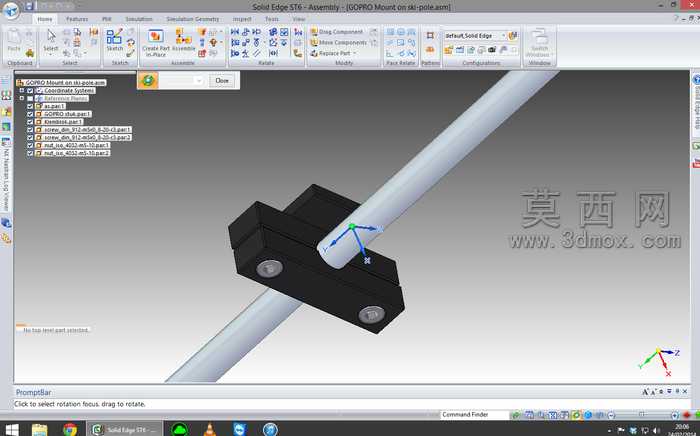Toggle GOPRO stuk.par:1 checkbox
Screen dimensions: 700x436
coord(30,114)
